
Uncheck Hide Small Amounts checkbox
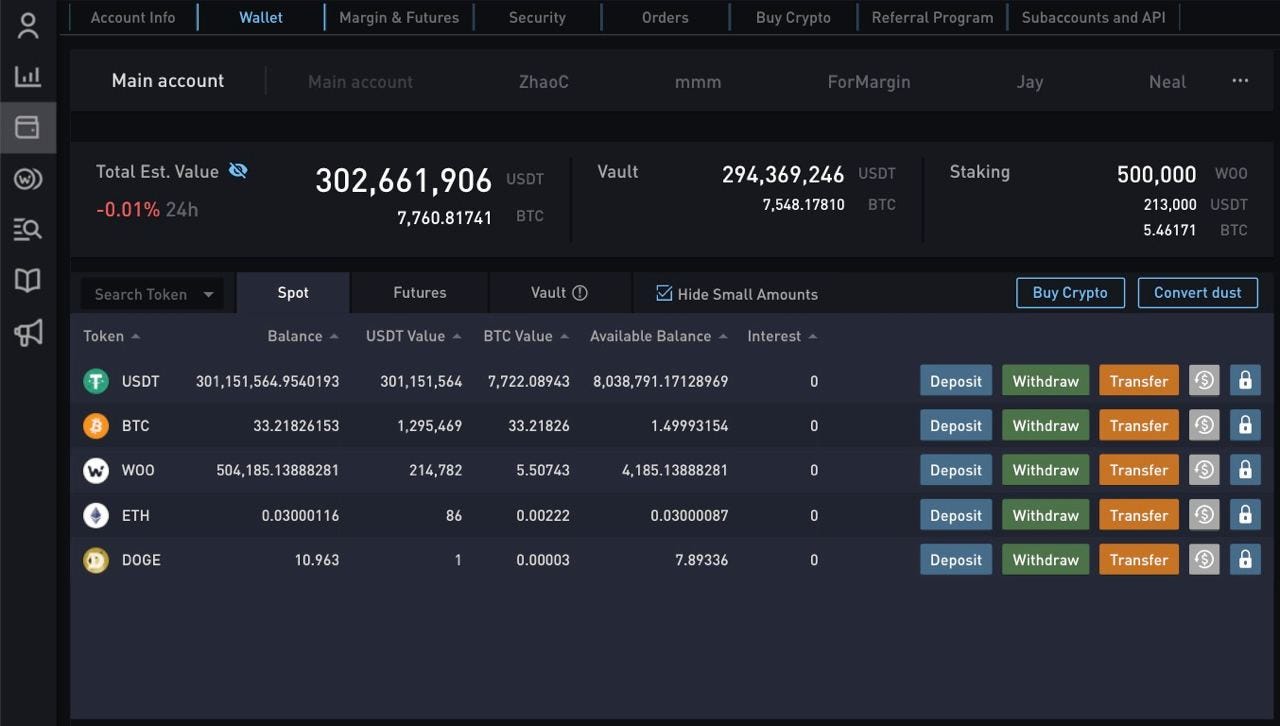[664, 293]
